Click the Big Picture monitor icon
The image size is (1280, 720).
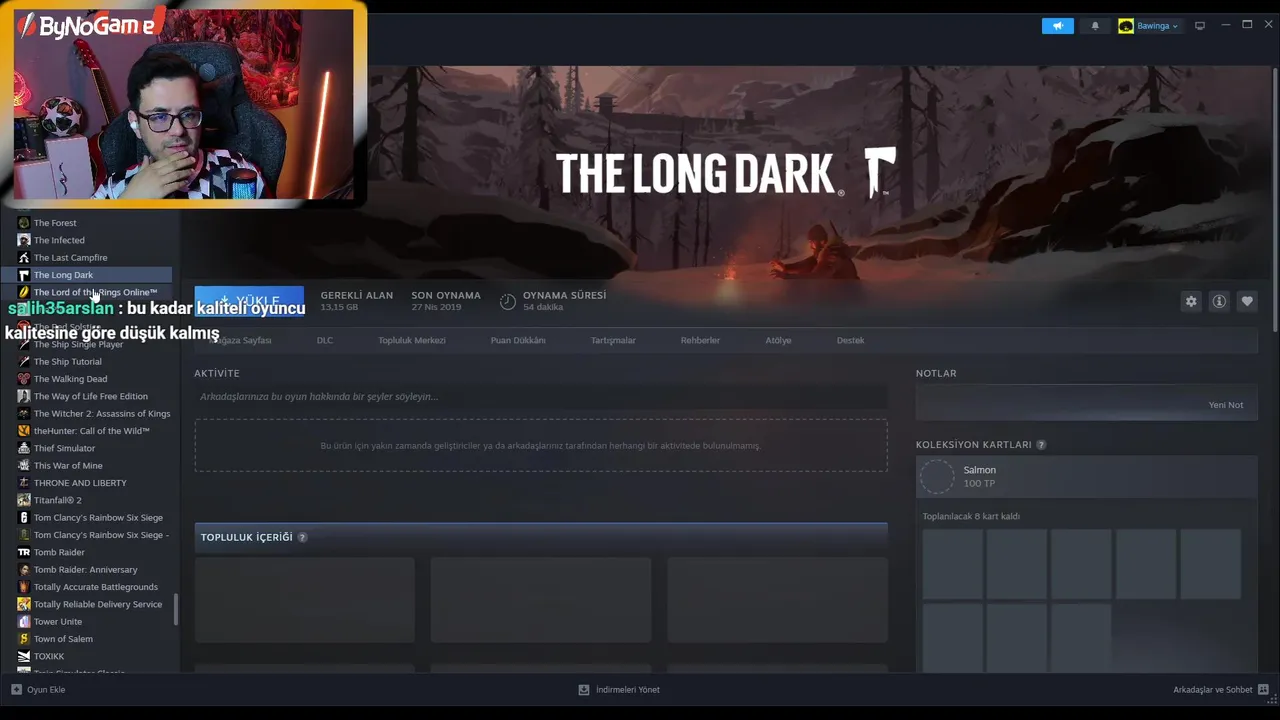coord(1200,26)
